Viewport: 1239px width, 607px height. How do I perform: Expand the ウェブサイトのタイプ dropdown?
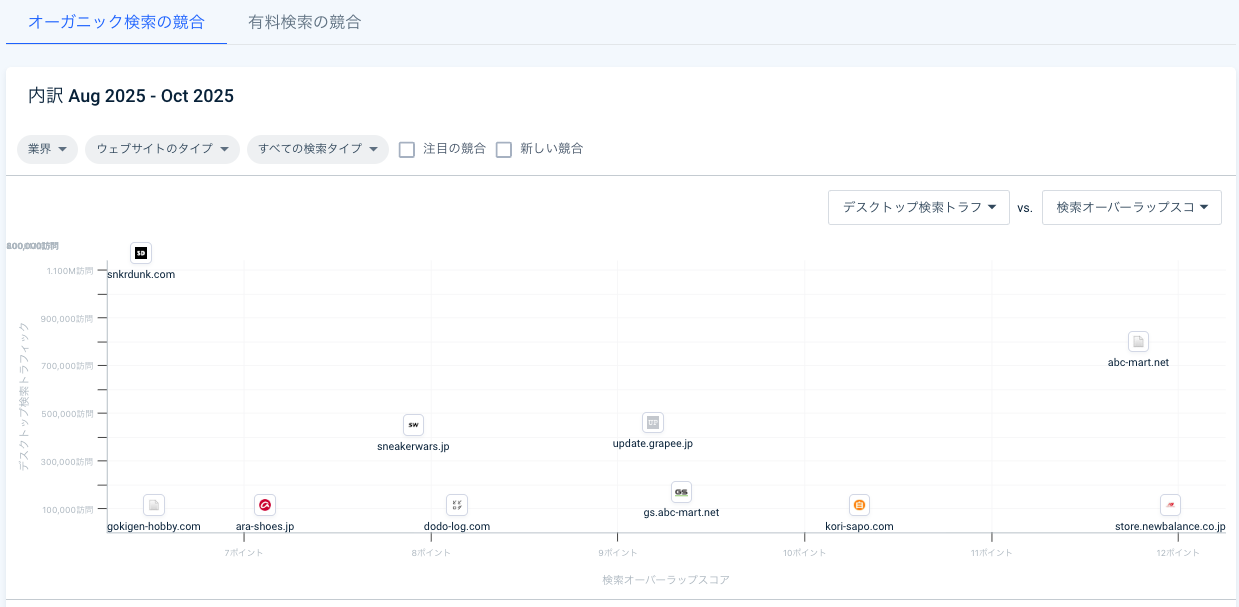point(162,149)
